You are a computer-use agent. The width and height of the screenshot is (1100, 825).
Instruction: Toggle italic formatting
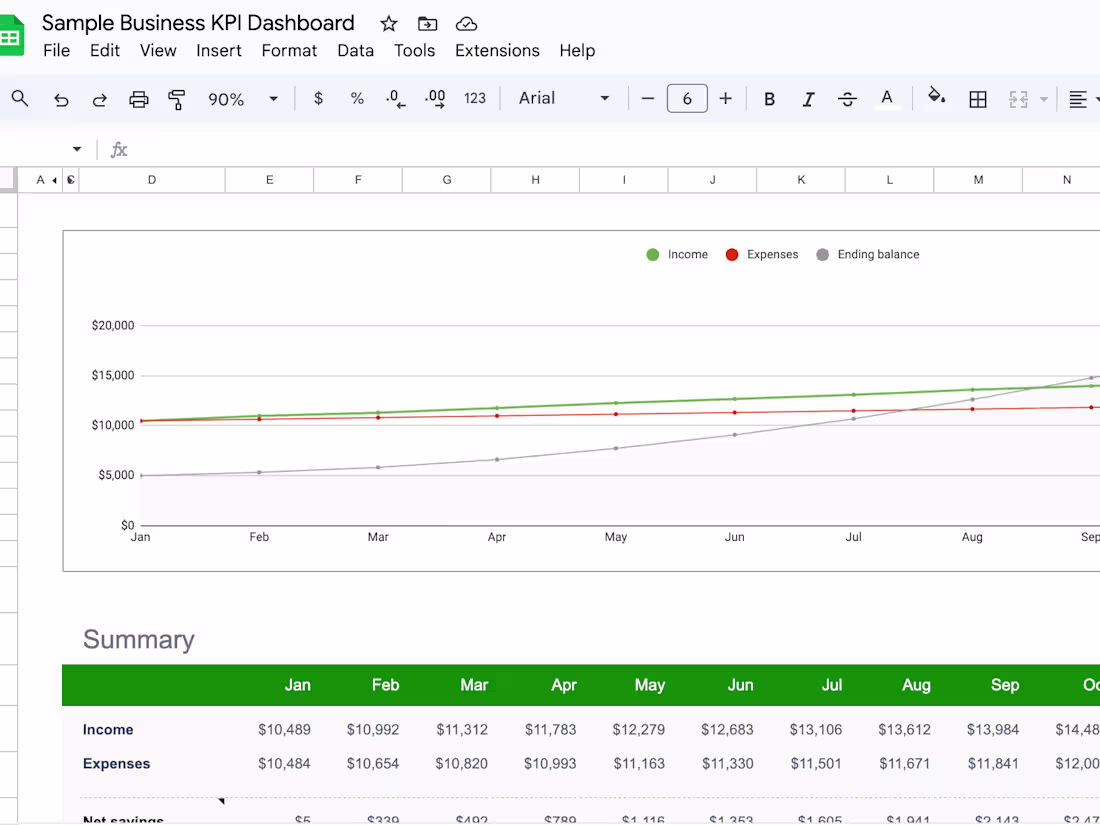click(x=808, y=100)
